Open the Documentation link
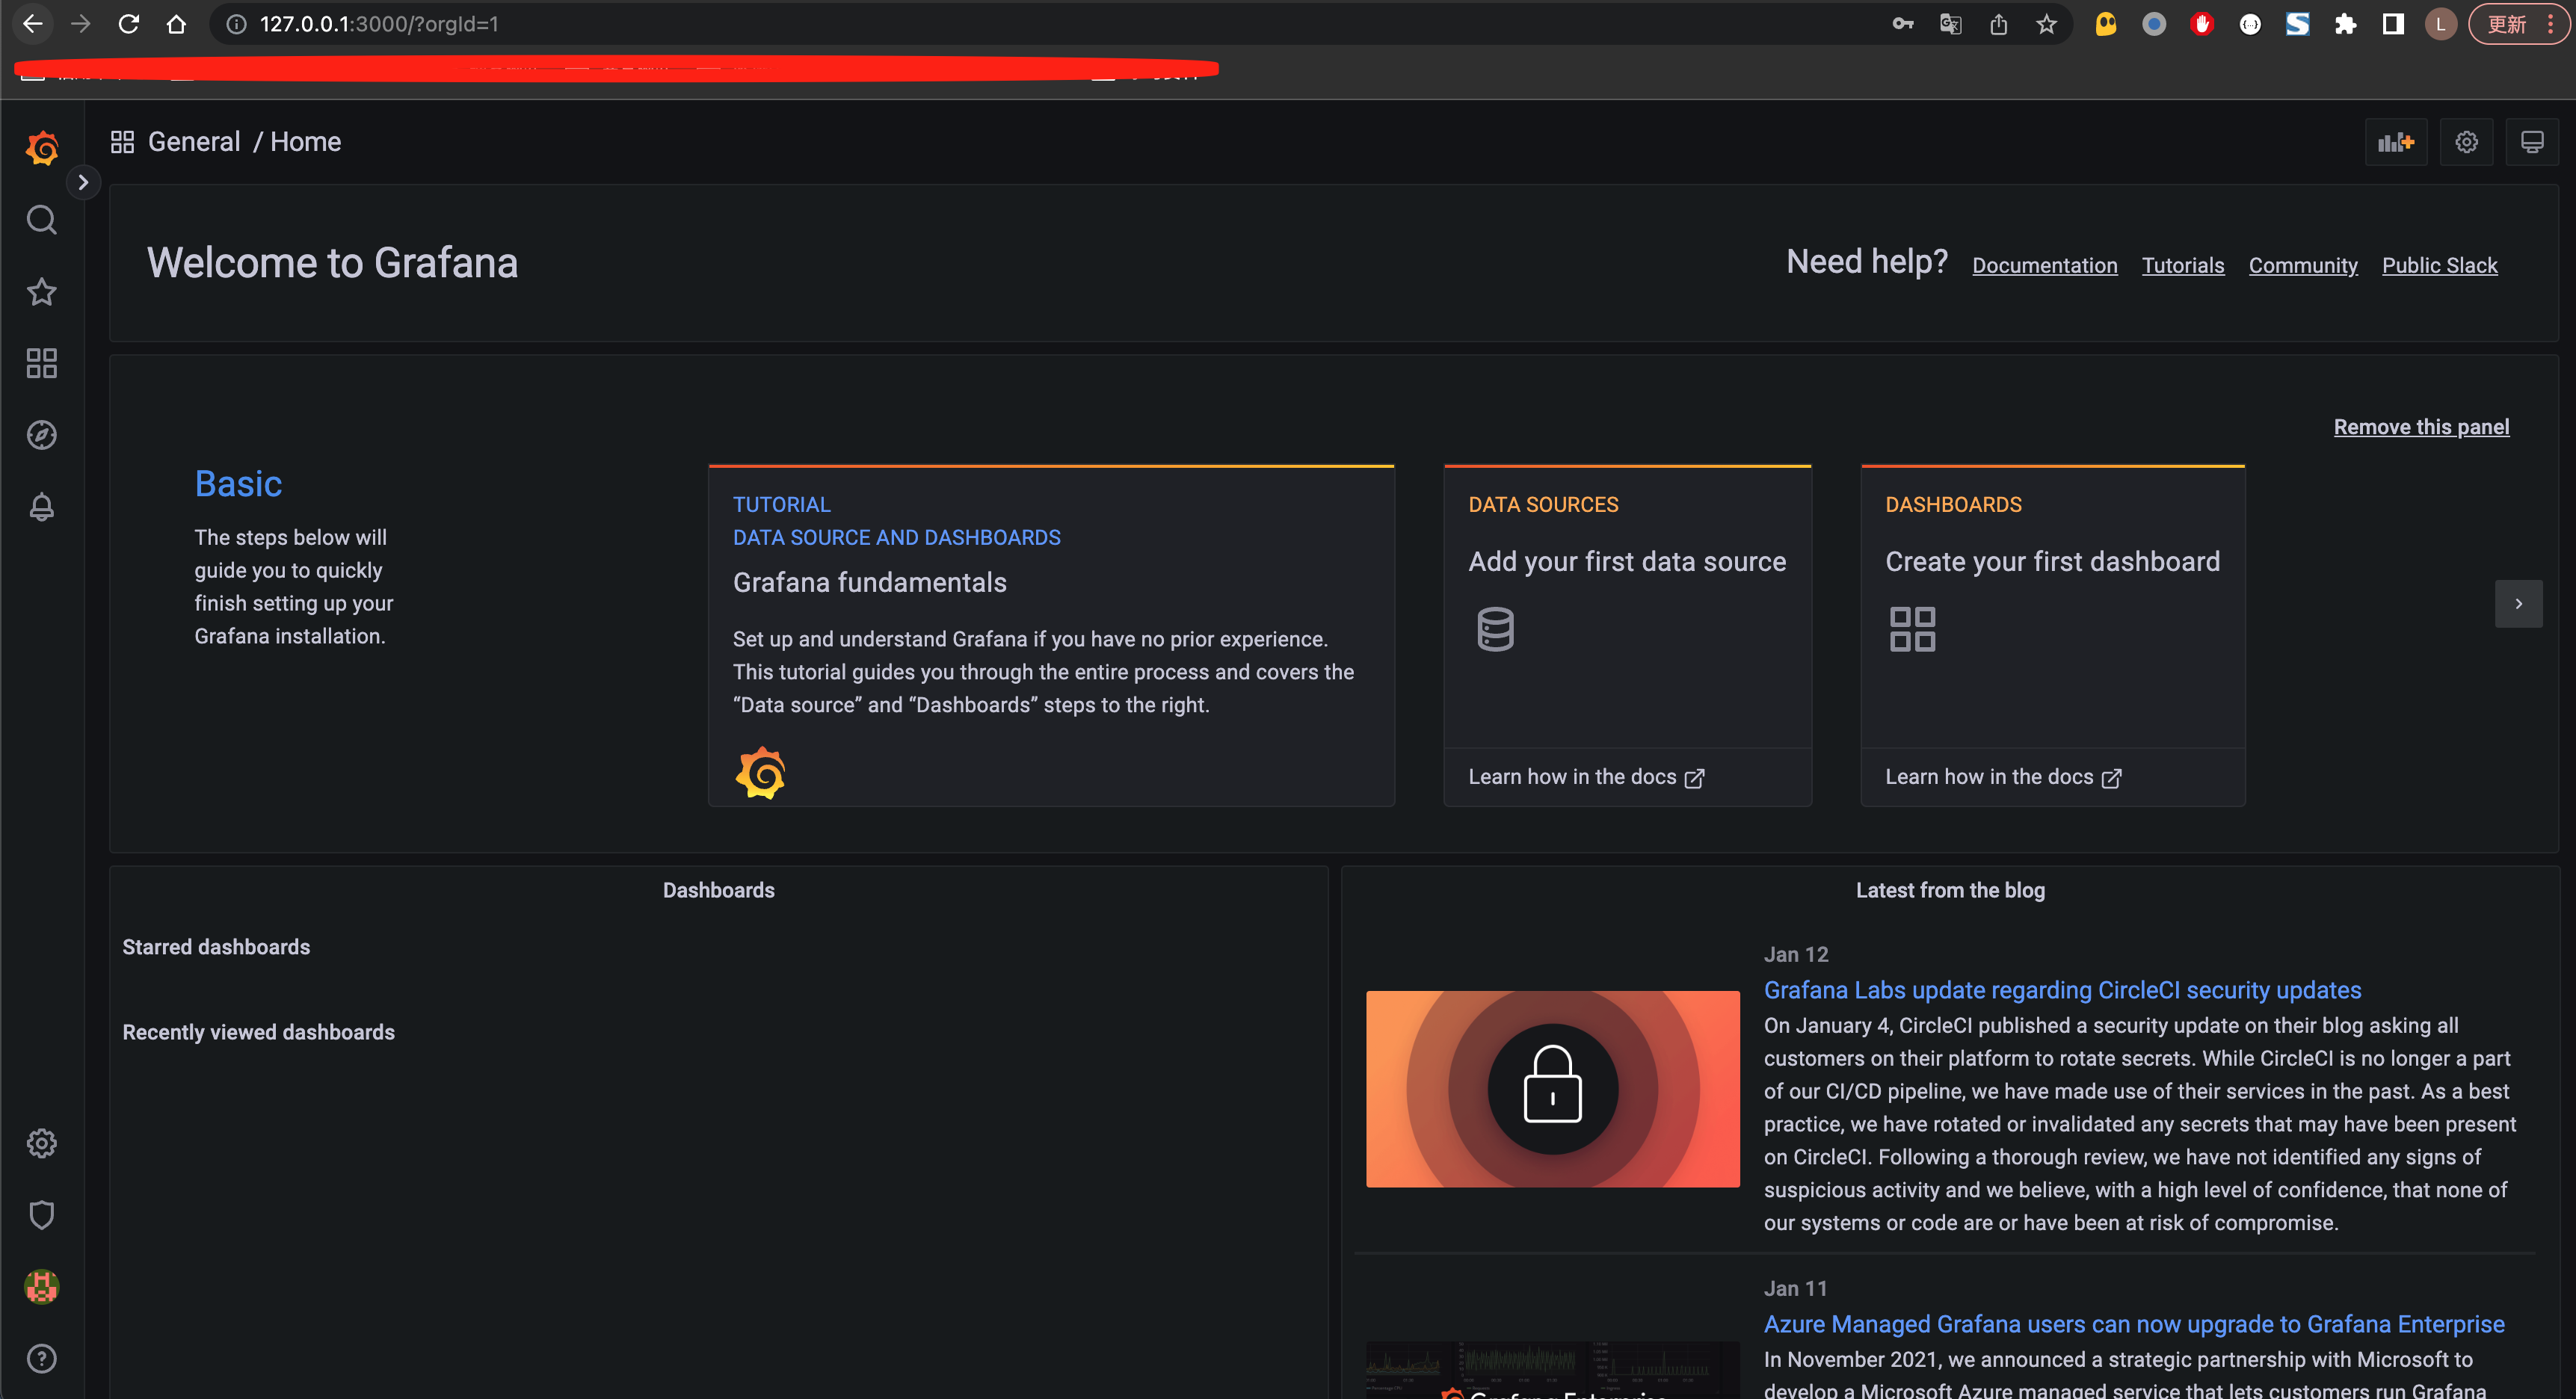Image resolution: width=2576 pixels, height=1399 pixels. click(x=2045, y=265)
